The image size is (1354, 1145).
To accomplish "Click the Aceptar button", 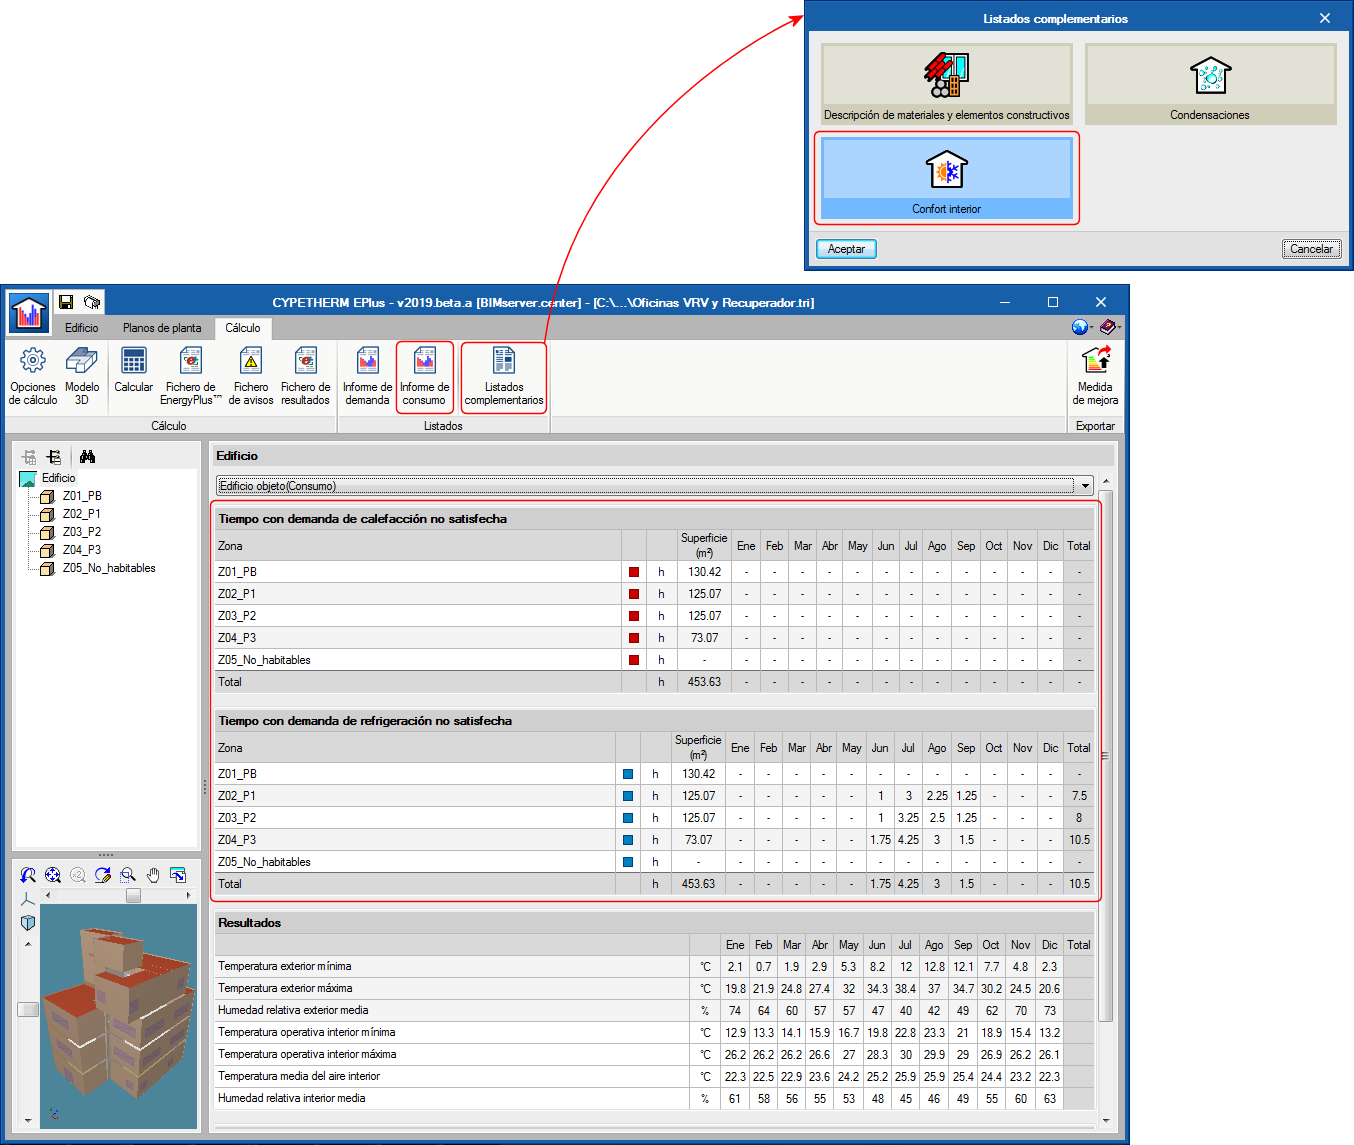I will (846, 249).
